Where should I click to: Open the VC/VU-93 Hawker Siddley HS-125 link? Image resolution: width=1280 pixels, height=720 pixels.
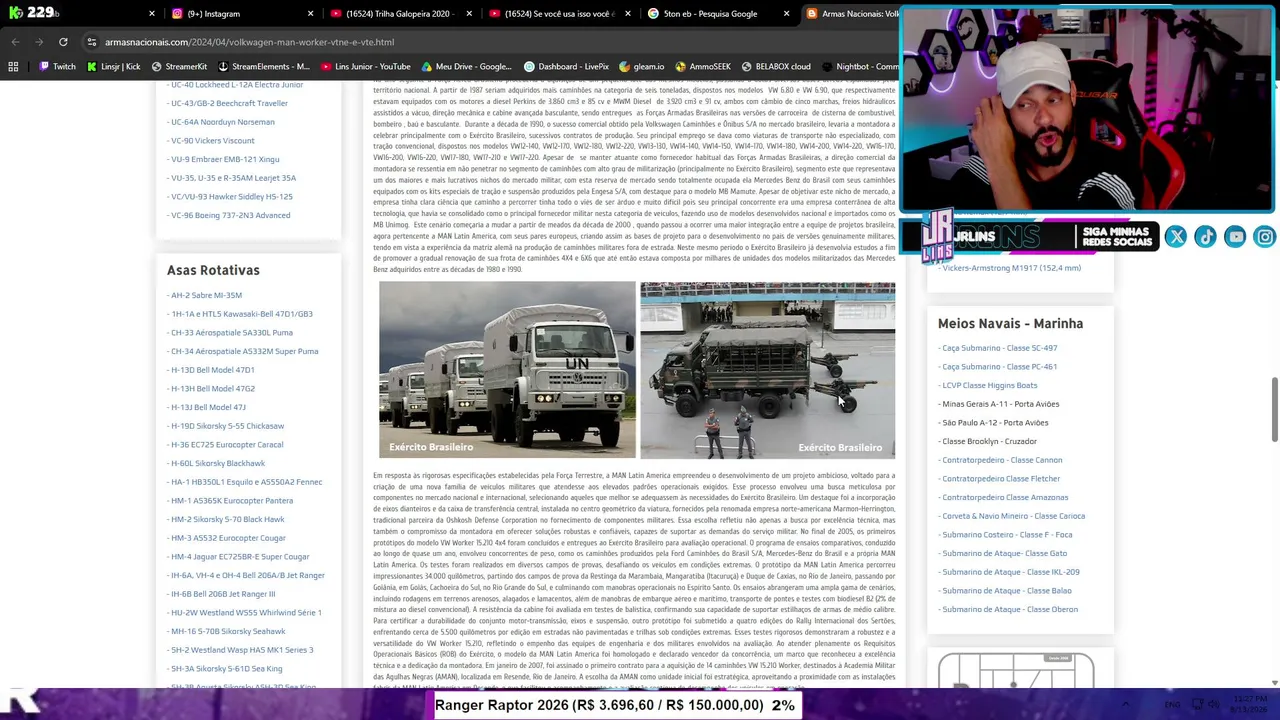[x=232, y=197]
